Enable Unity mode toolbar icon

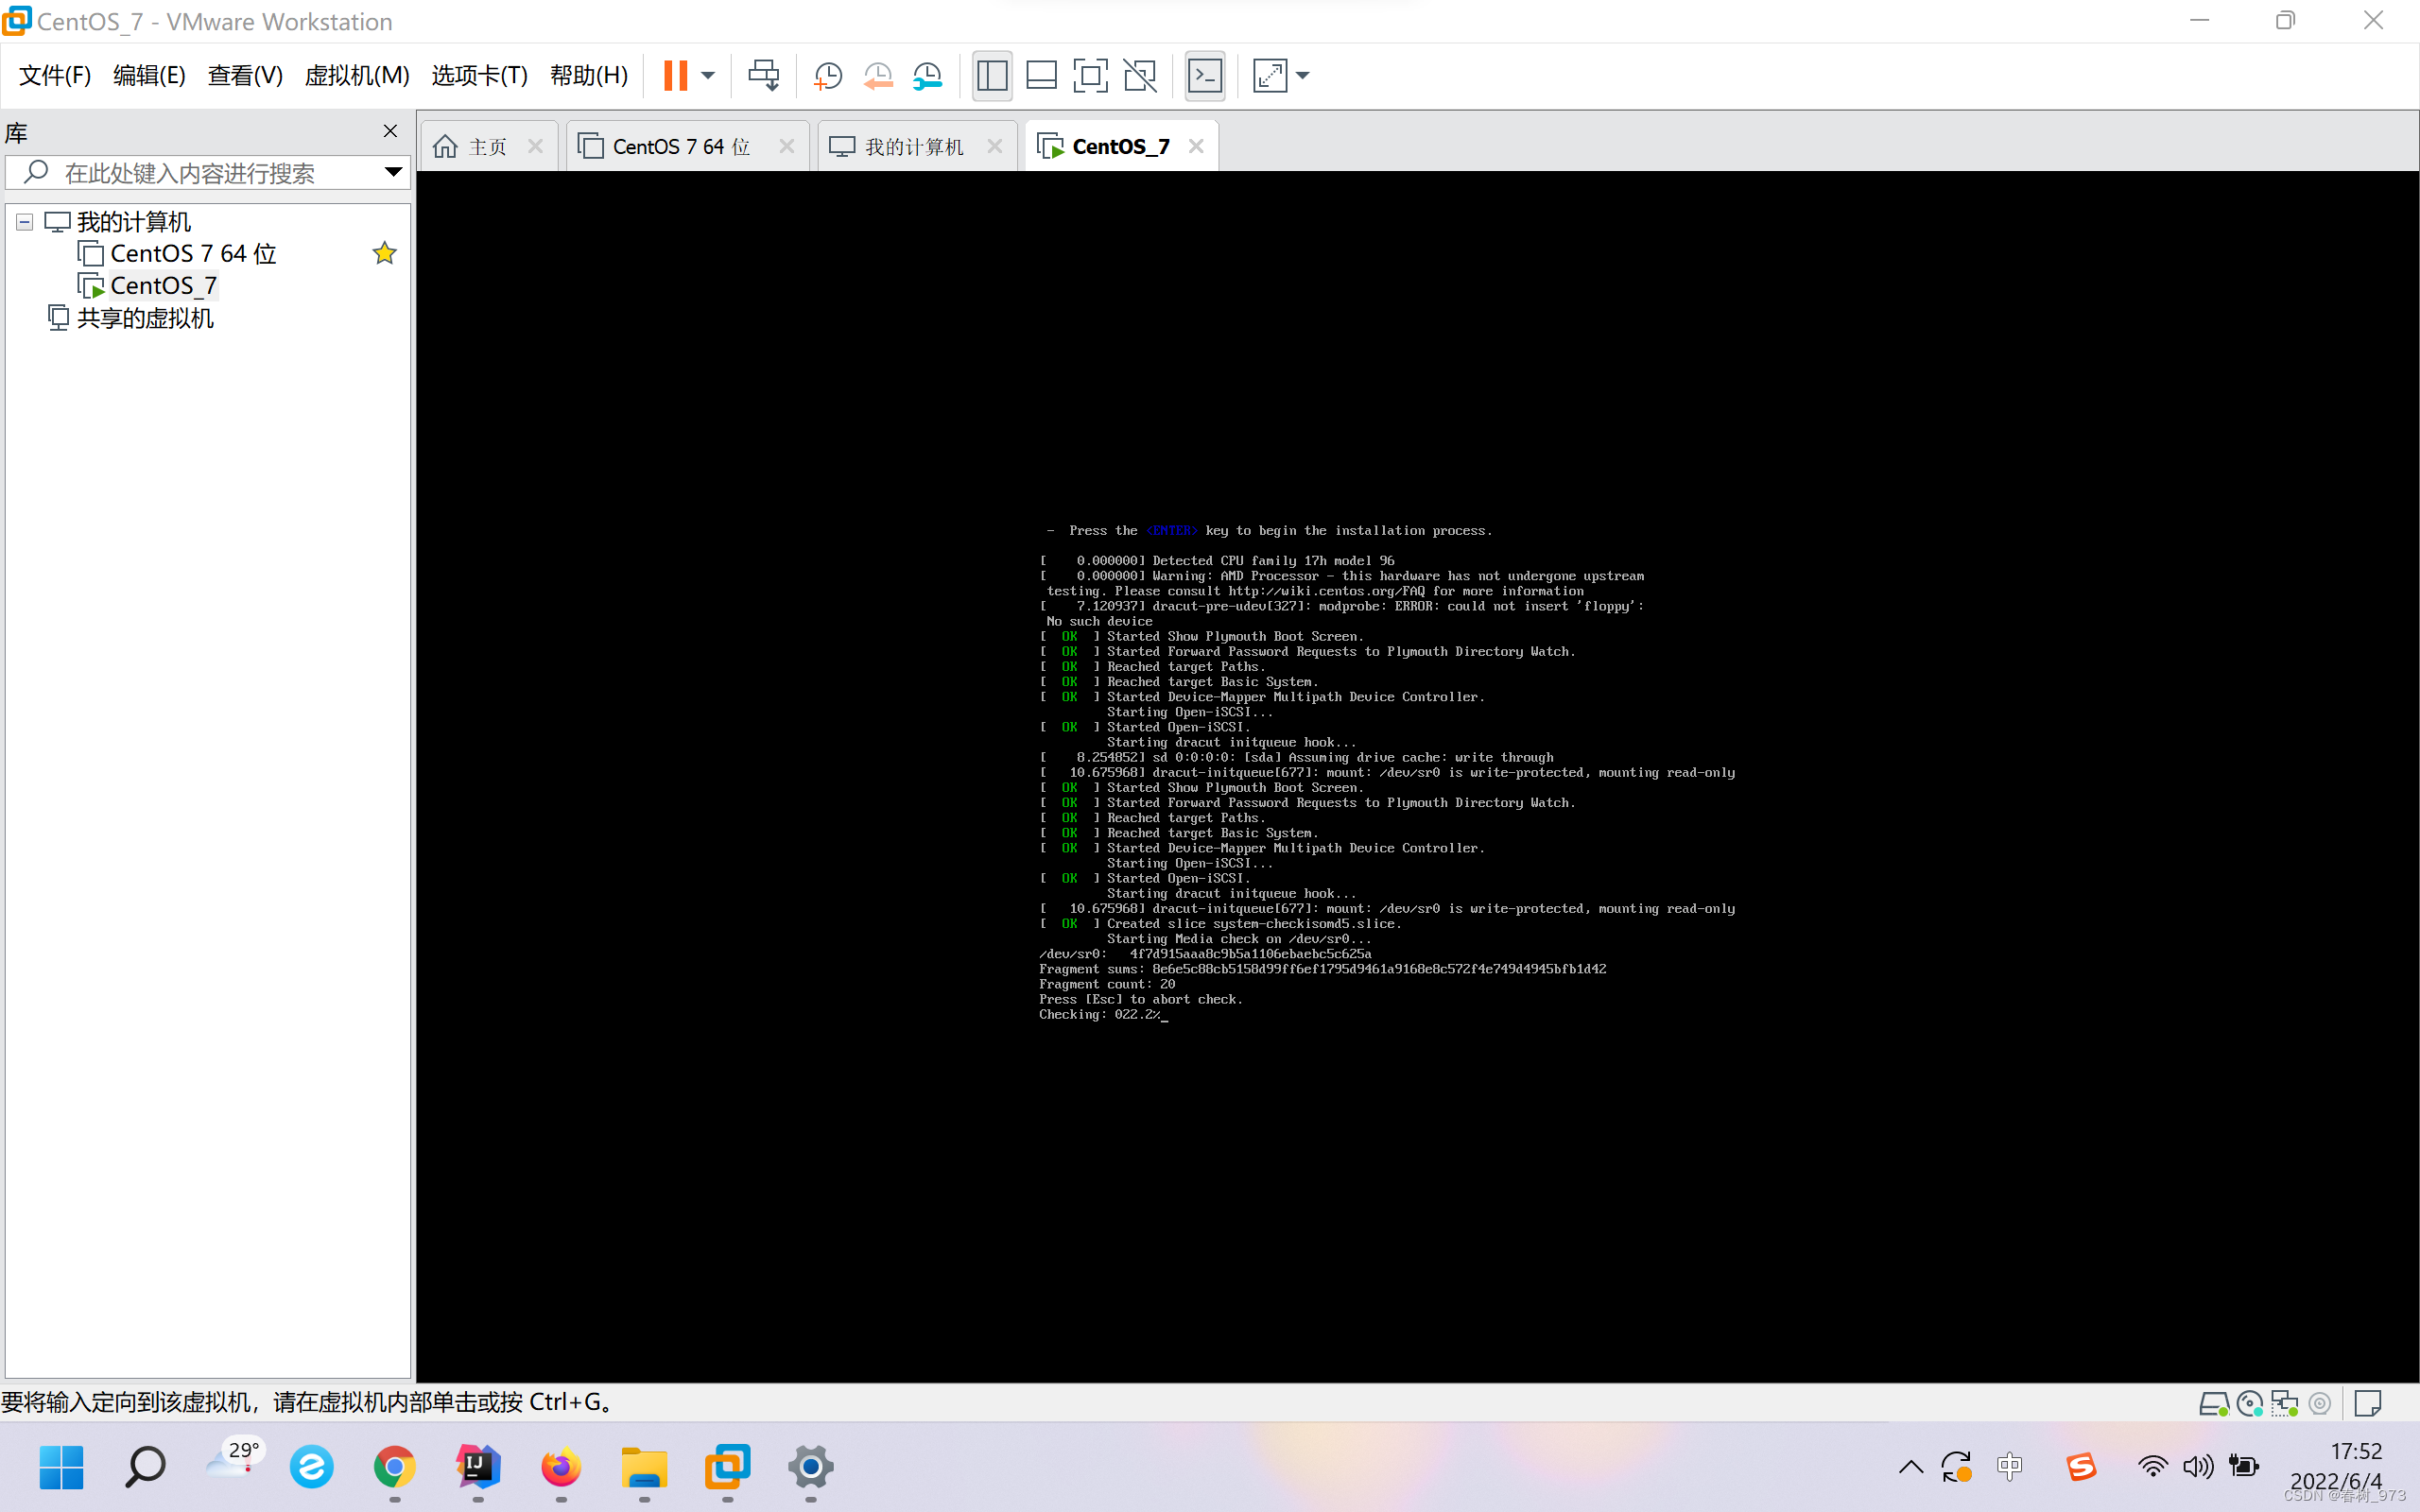click(1140, 75)
